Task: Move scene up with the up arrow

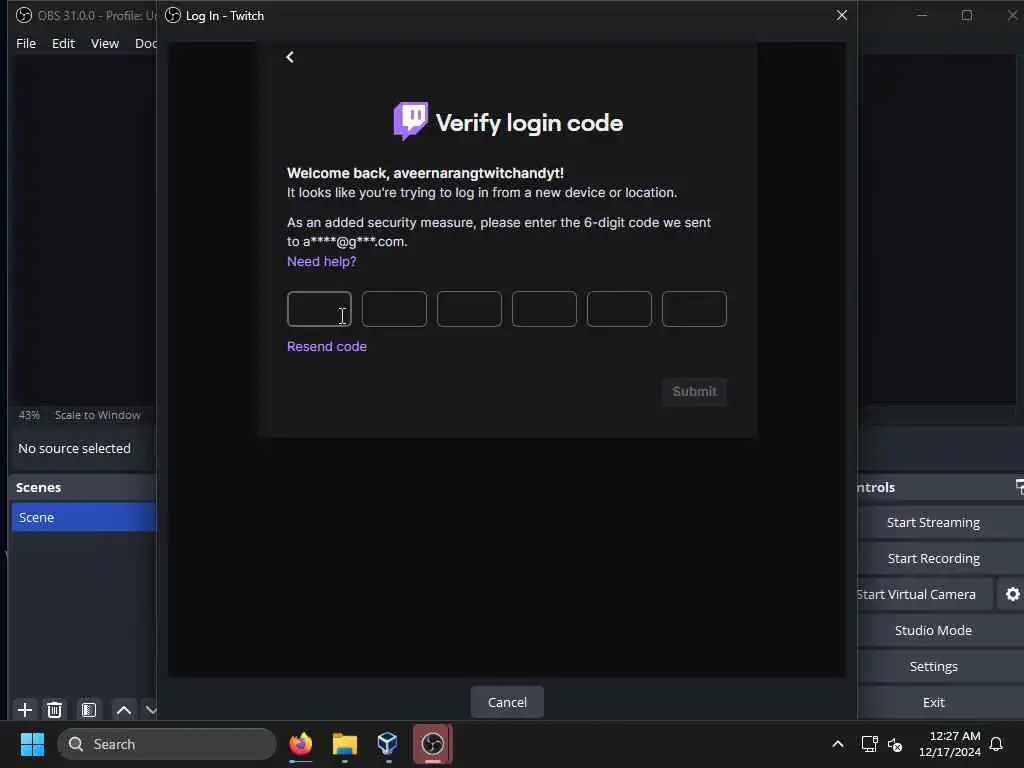Action: click(x=123, y=710)
